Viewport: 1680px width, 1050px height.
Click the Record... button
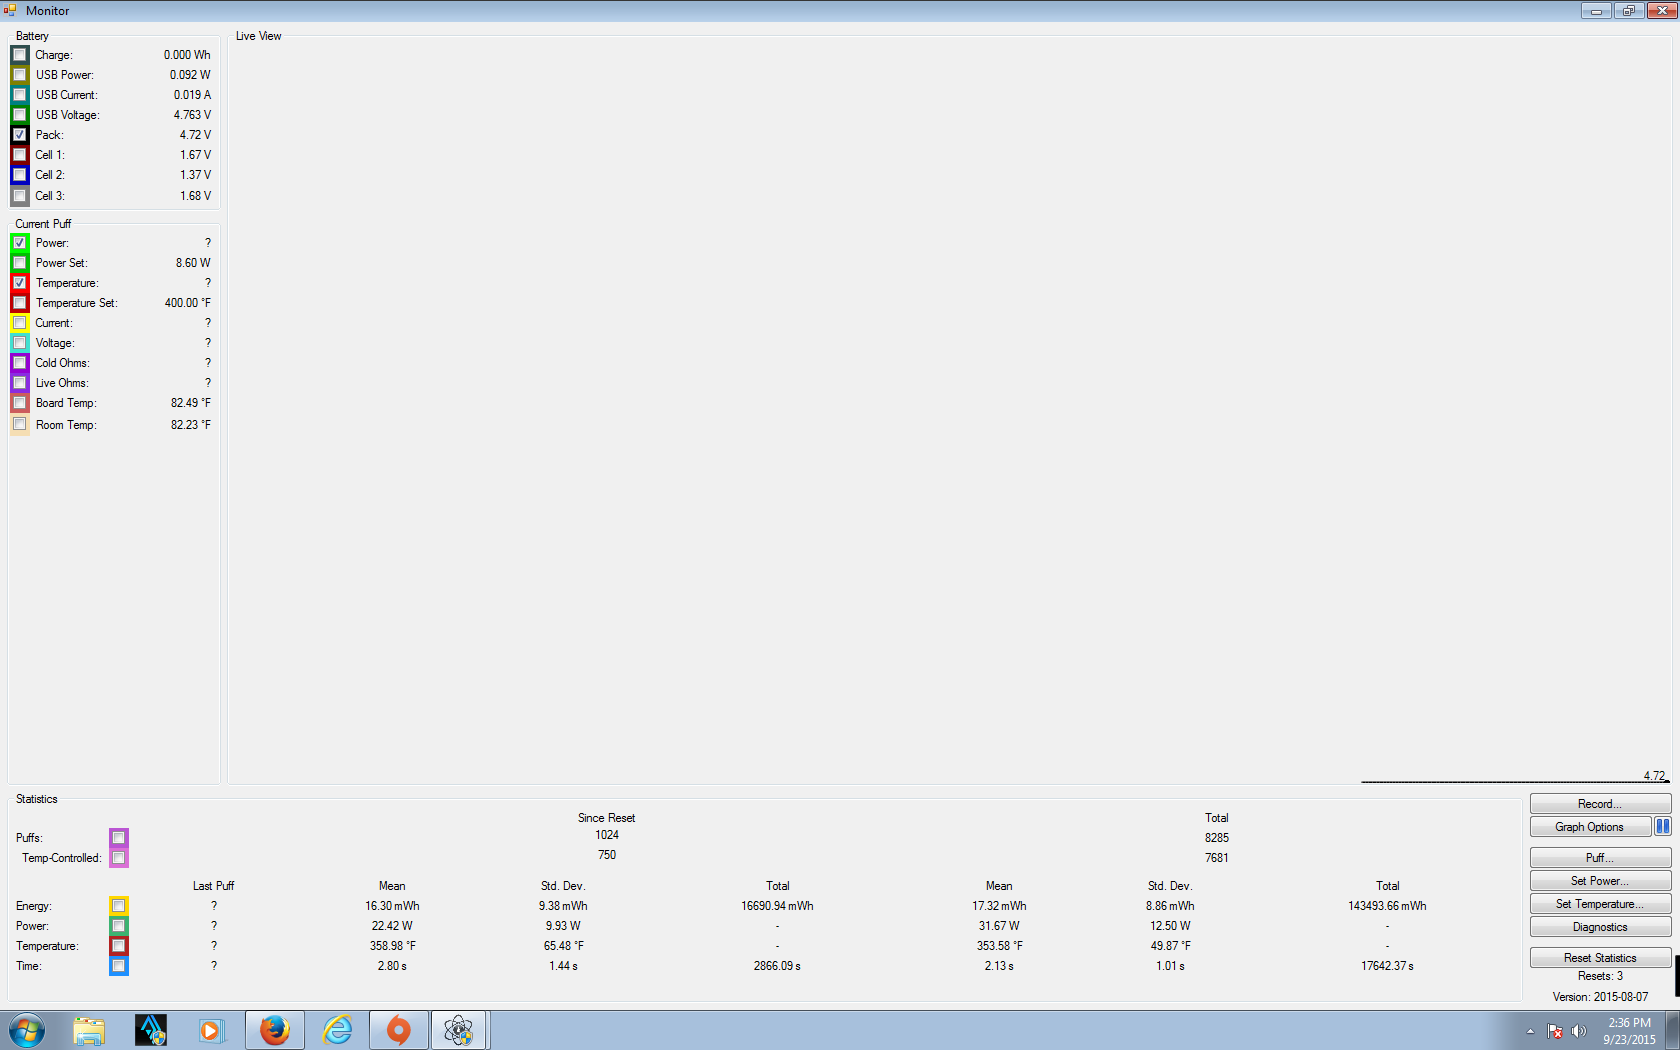pyautogui.click(x=1599, y=804)
